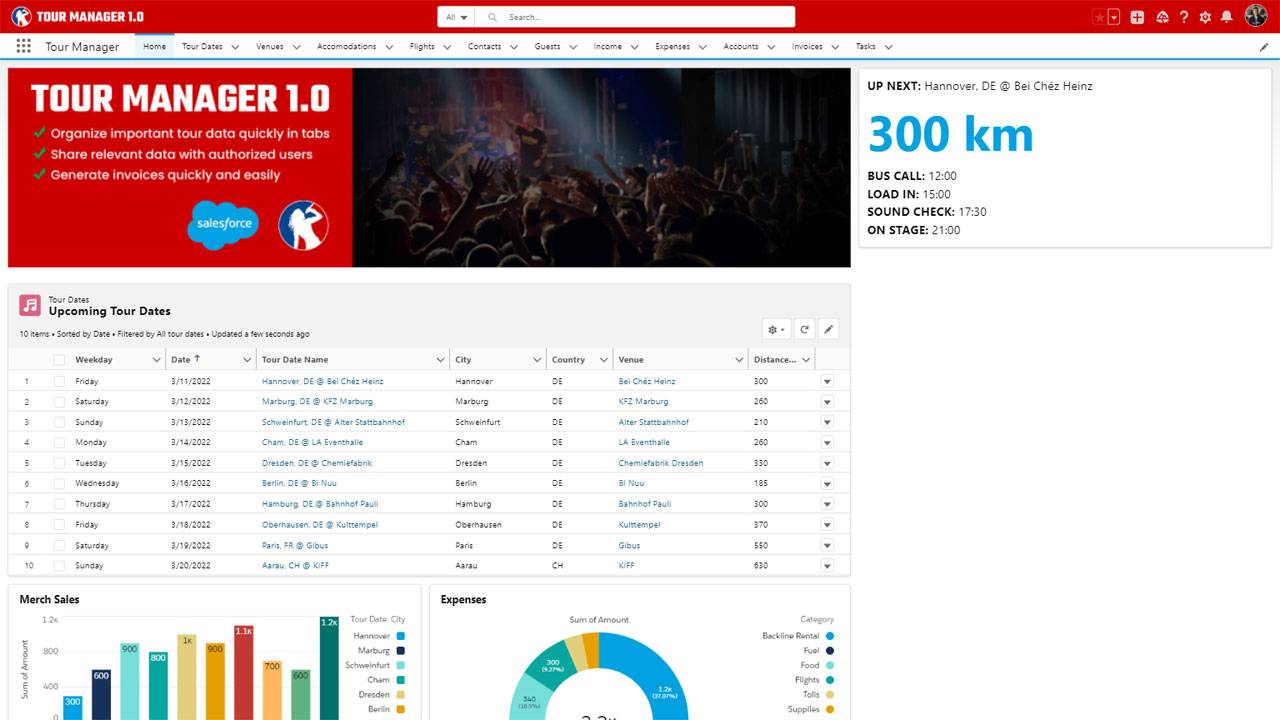Expand the Invoices tab dropdown chevron
The height and width of the screenshot is (720, 1280).
(x=835, y=47)
